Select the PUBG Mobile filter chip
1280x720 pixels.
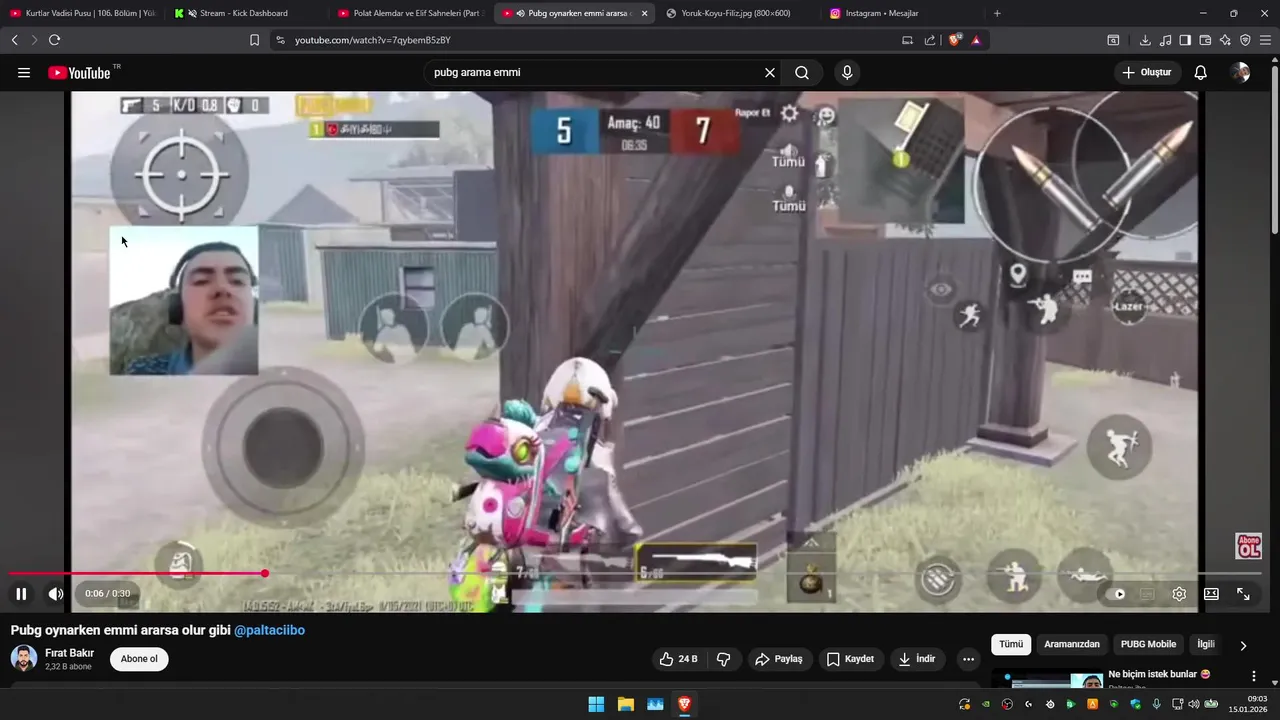1148,645
